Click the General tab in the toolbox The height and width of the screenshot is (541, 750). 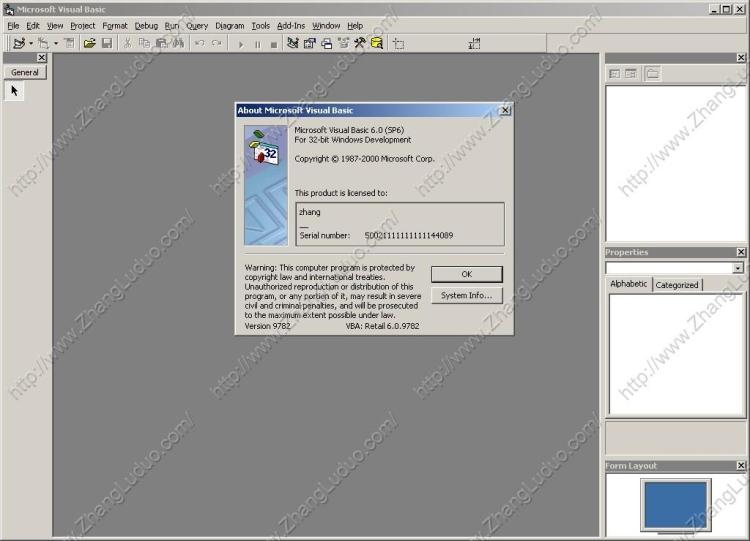point(25,72)
